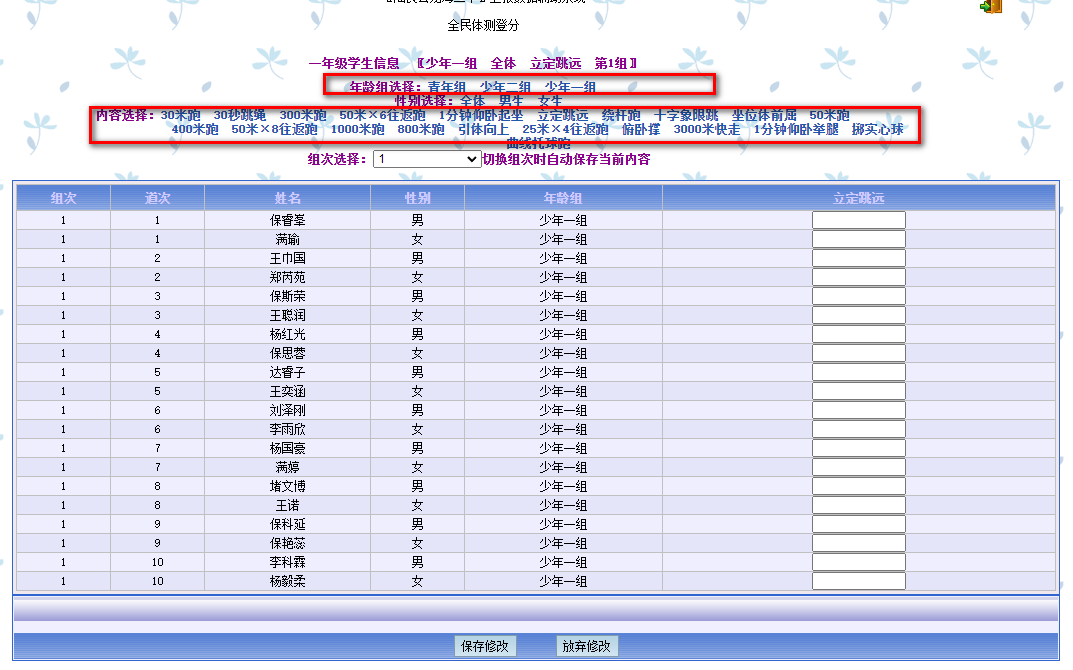Select the 30米跑 content link

coord(180,115)
